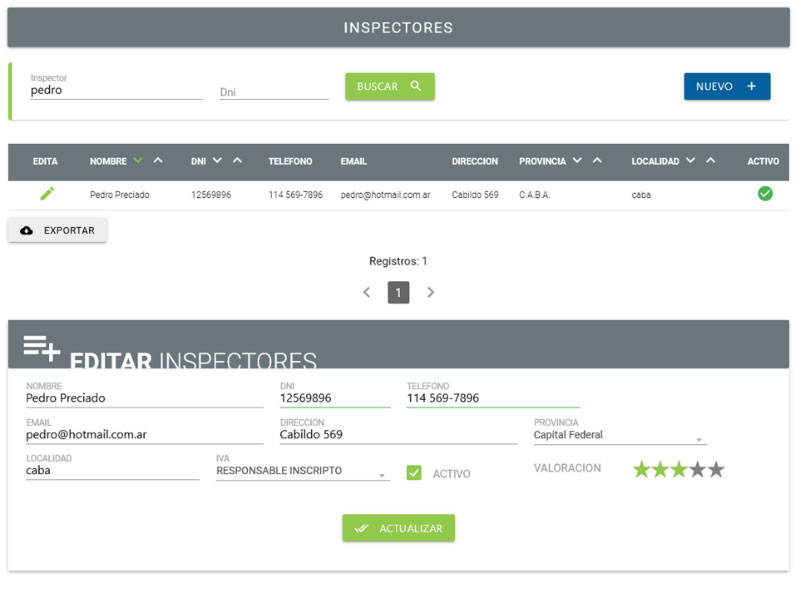Sort LOCALIDAD column descending with the down arrow
The width and height of the screenshot is (800, 600).
pos(691,161)
